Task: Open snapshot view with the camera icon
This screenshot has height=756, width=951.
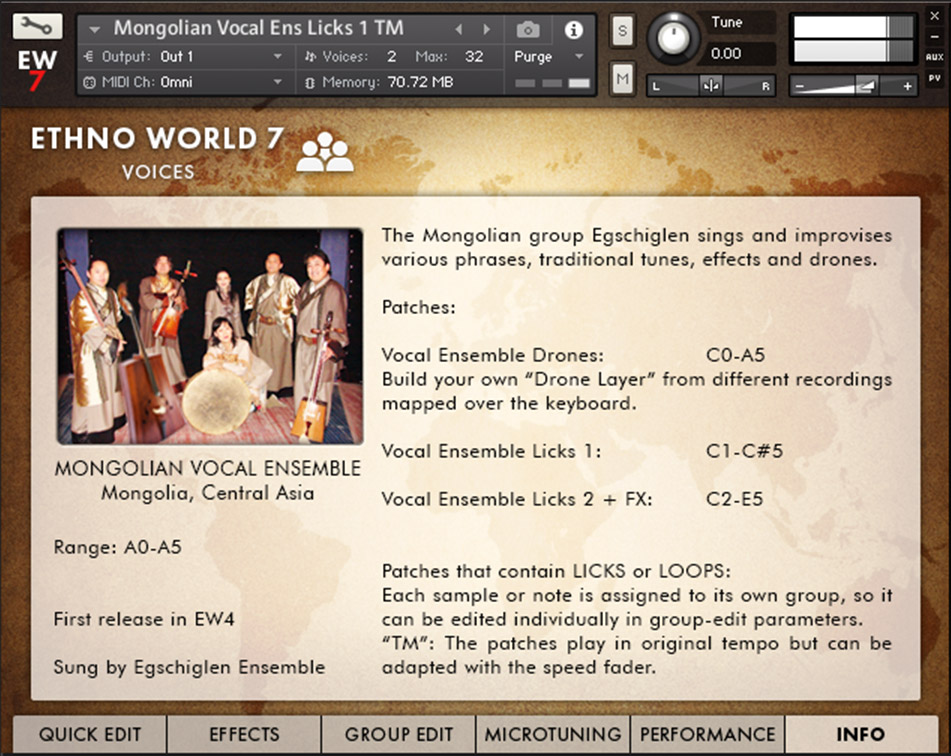Action: pos(528,29)
